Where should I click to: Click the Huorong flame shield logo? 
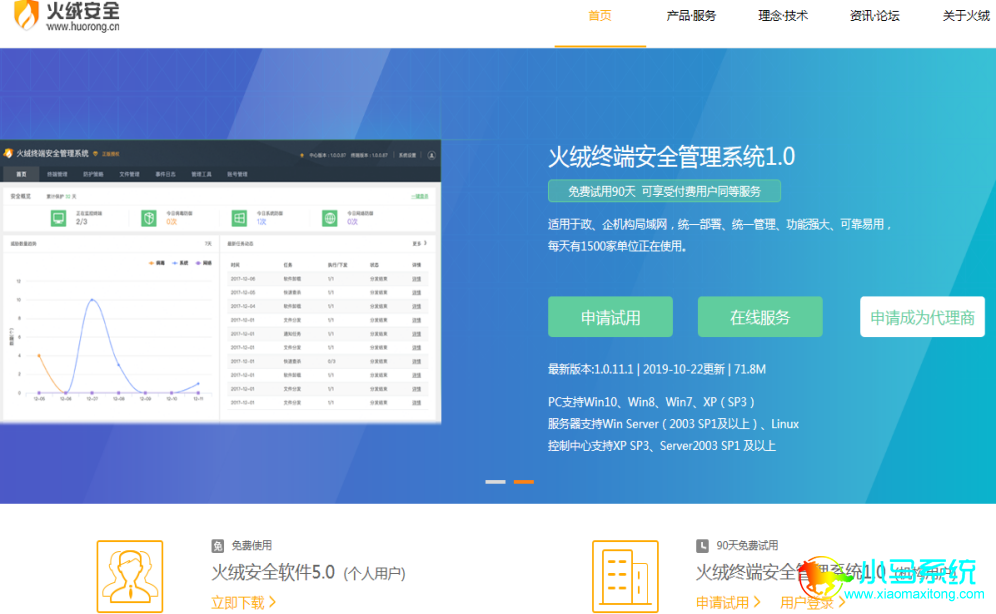point(26,15)
